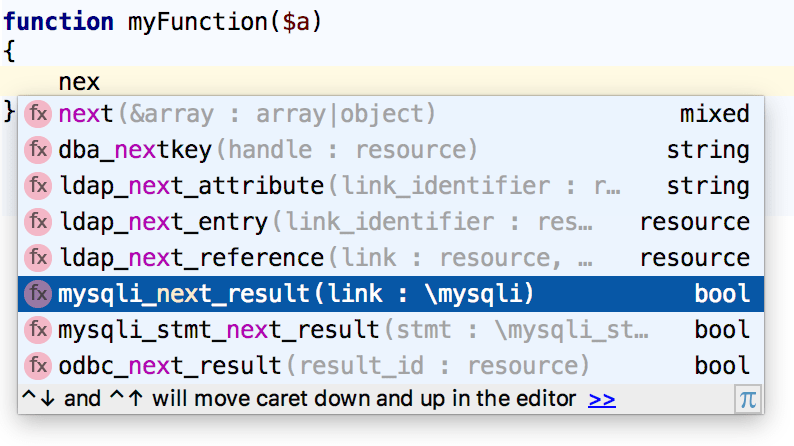Click the fx icon beside dba_nextkey

38,149
